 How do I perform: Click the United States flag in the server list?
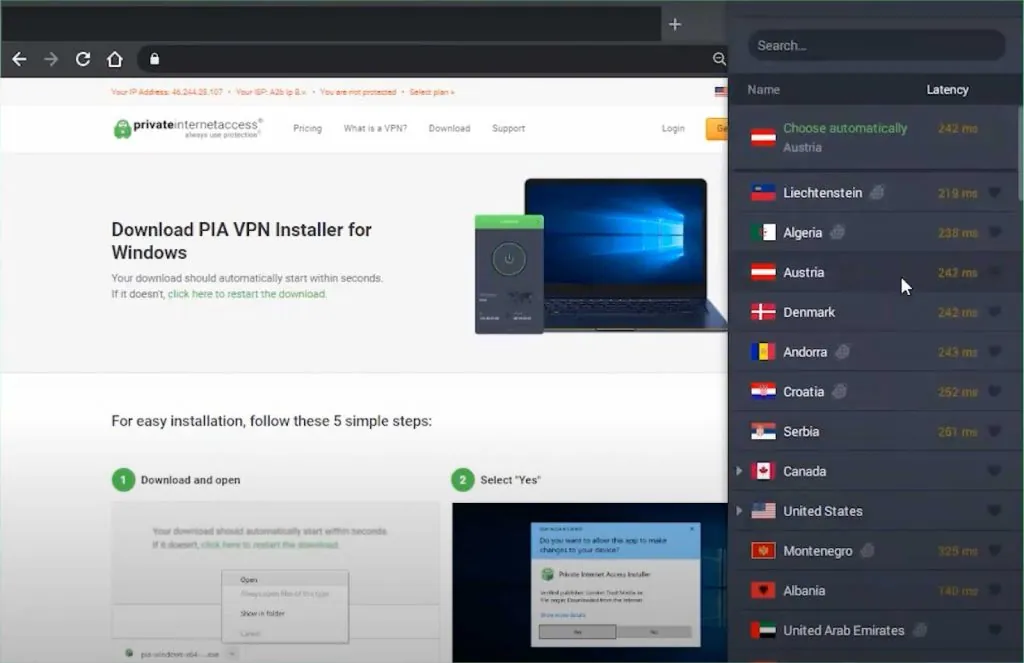(x=763, y=511)
